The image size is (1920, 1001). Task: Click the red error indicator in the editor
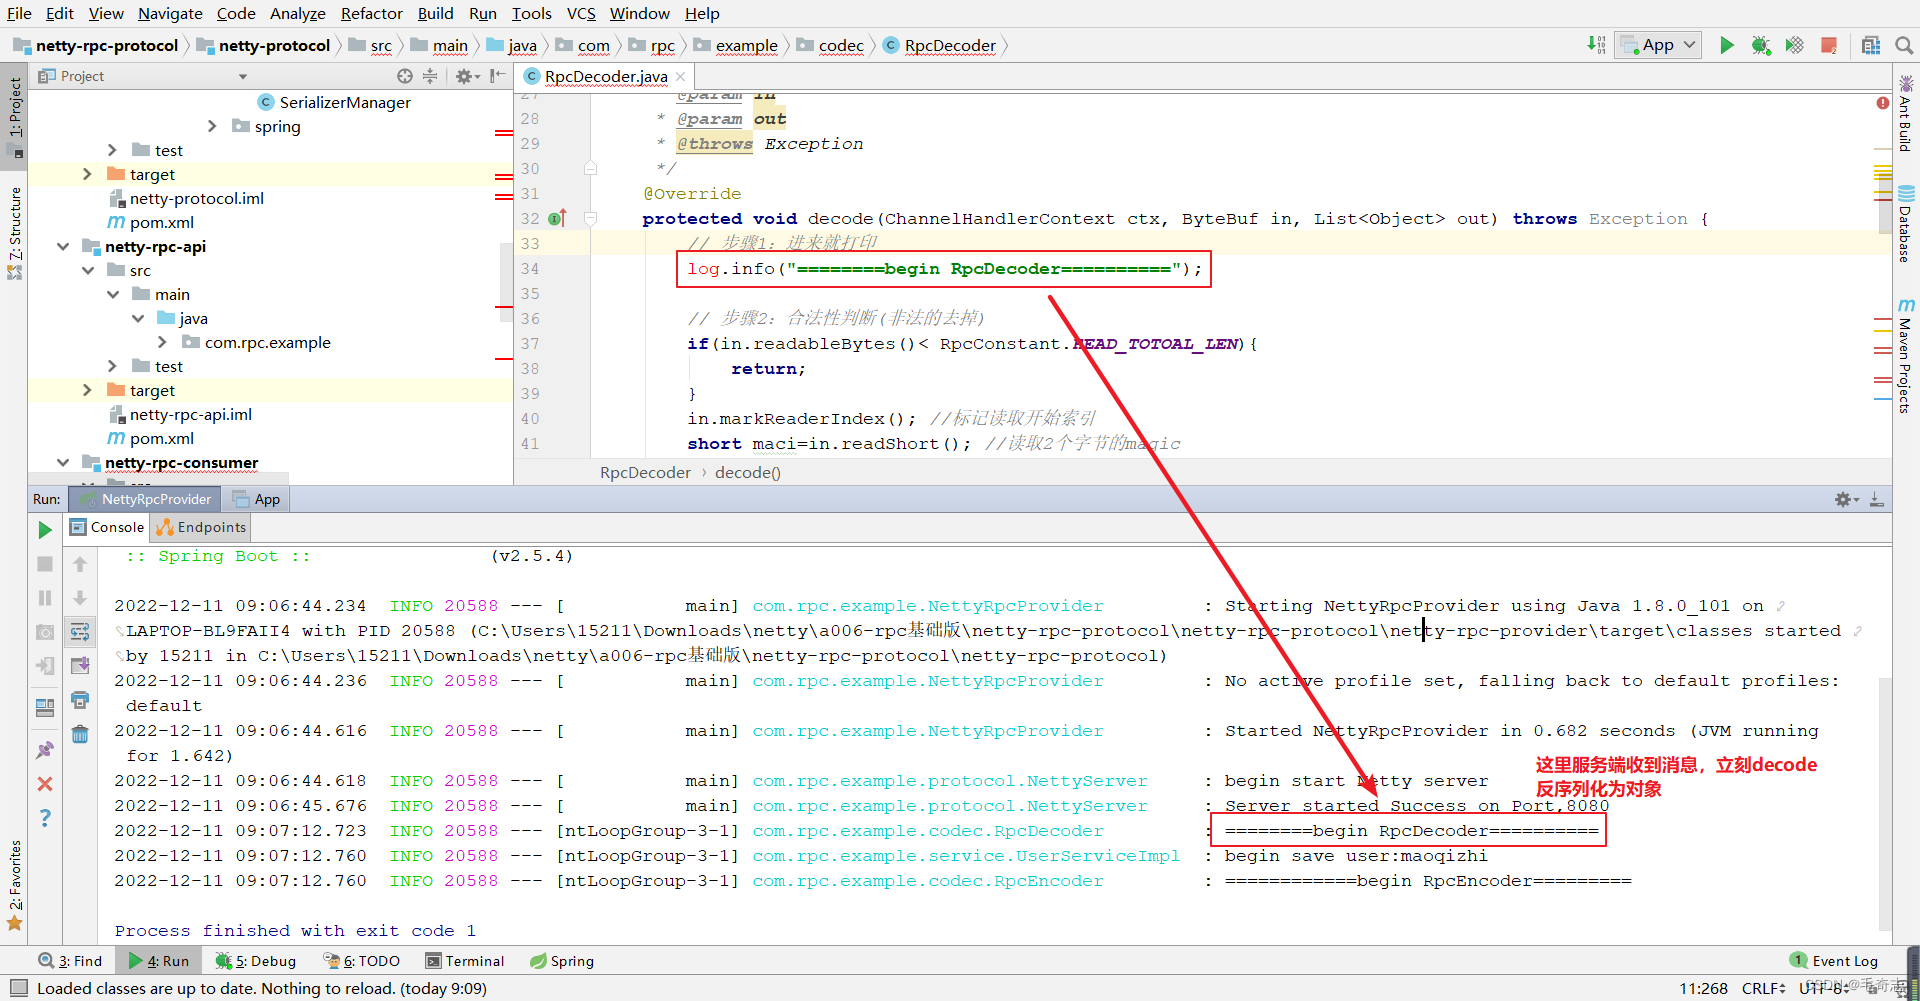point(1883,103)
